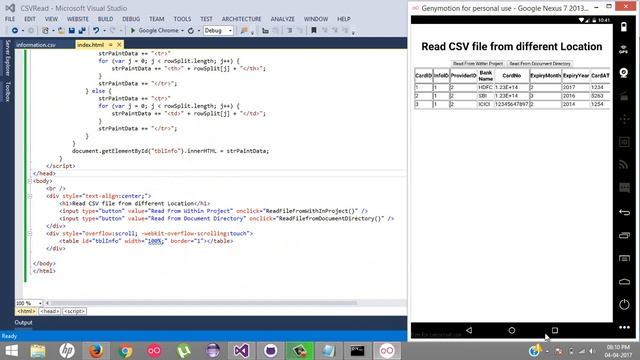Screen dimensions: 640x360
Task: Open the Toolbox side panel
Action: (x=7, y=91)
